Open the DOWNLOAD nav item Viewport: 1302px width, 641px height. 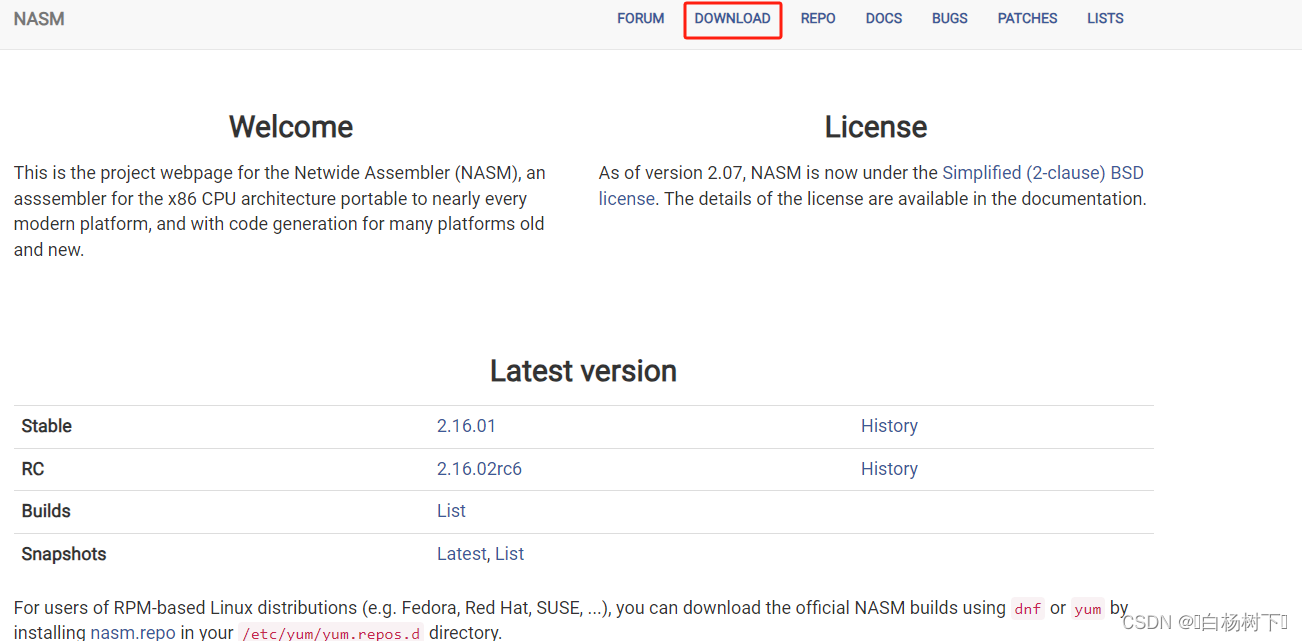[732, 19]
